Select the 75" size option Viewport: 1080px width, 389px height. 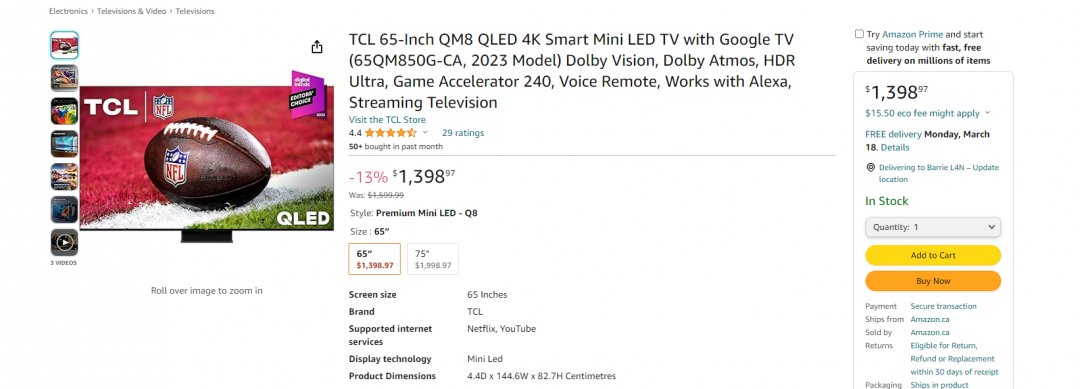pyautogui.click(x=433, y=259)
